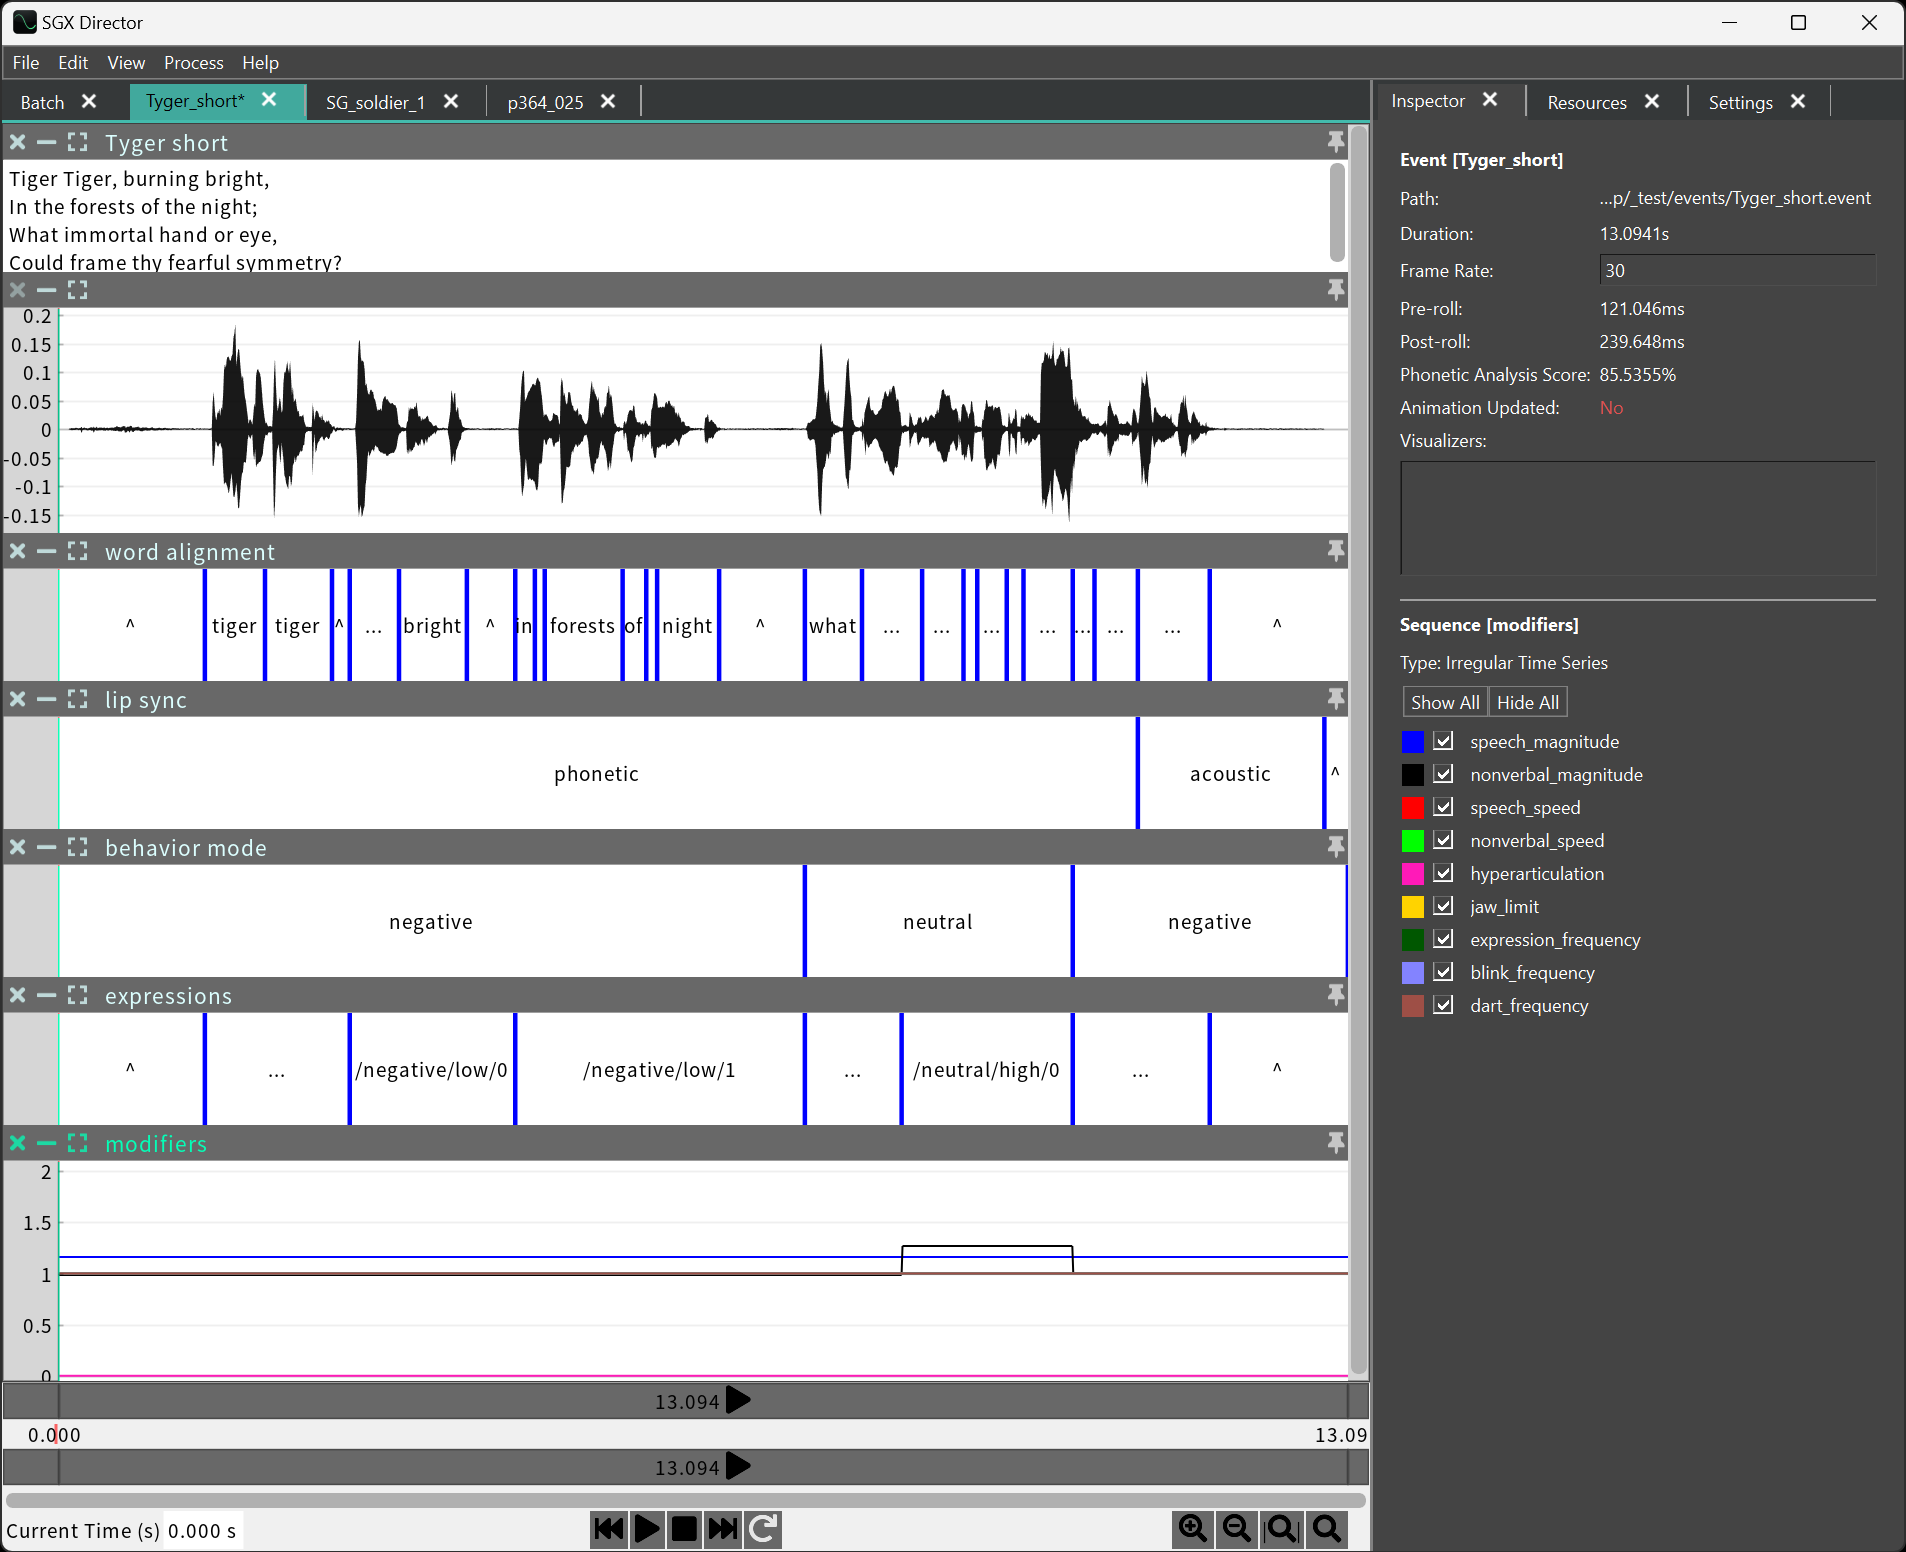Collapse the behavior mode track

click(x=47, y=847)
